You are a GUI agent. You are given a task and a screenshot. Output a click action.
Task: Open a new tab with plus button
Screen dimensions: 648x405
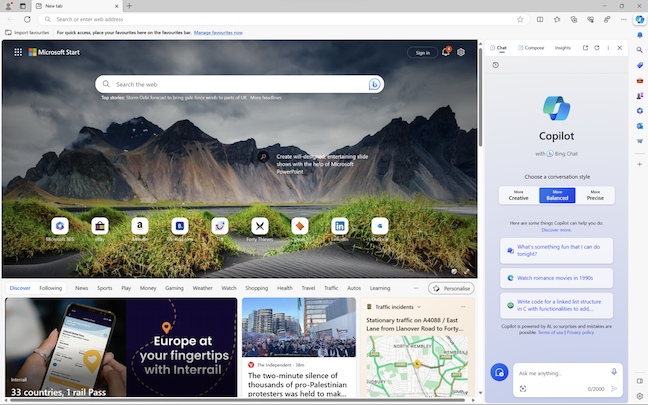[129, 6]
